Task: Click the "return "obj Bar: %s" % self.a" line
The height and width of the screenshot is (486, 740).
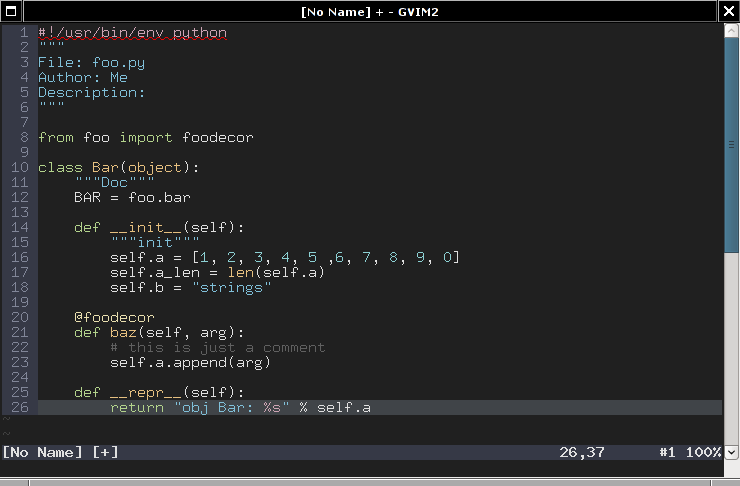Action: [241, 407]
